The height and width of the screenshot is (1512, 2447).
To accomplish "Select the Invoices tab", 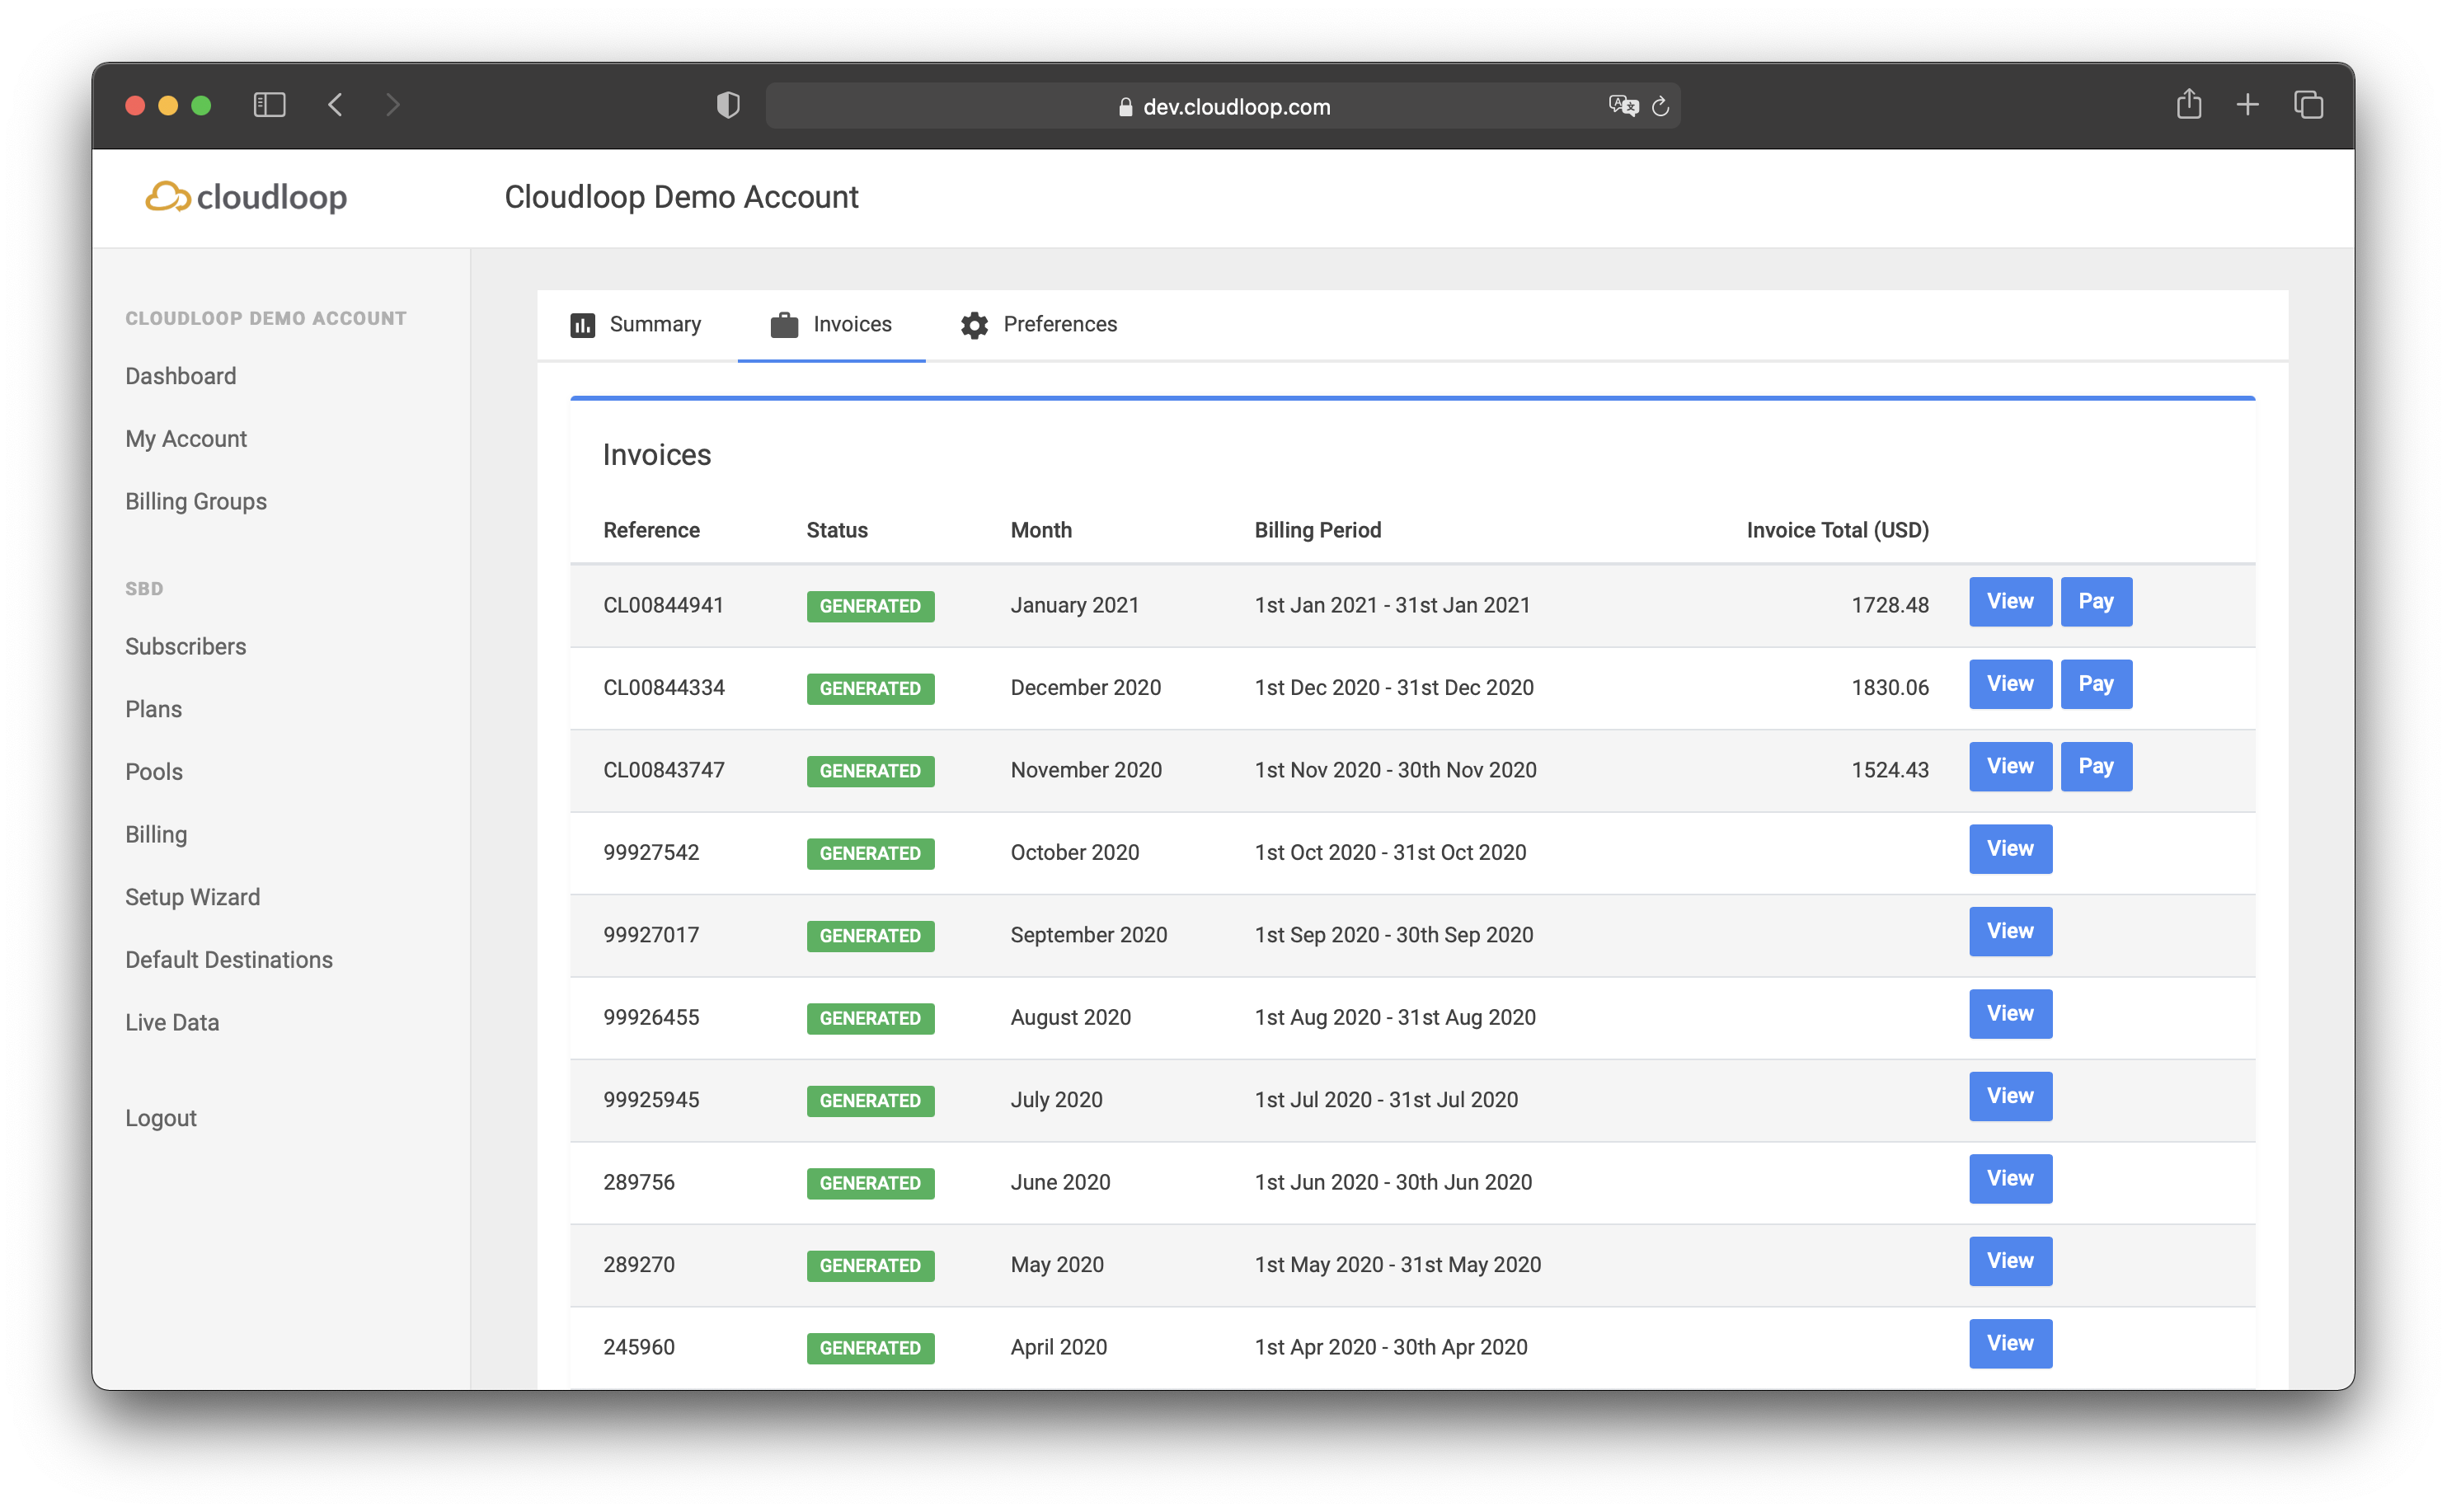I will coord(831,324).
